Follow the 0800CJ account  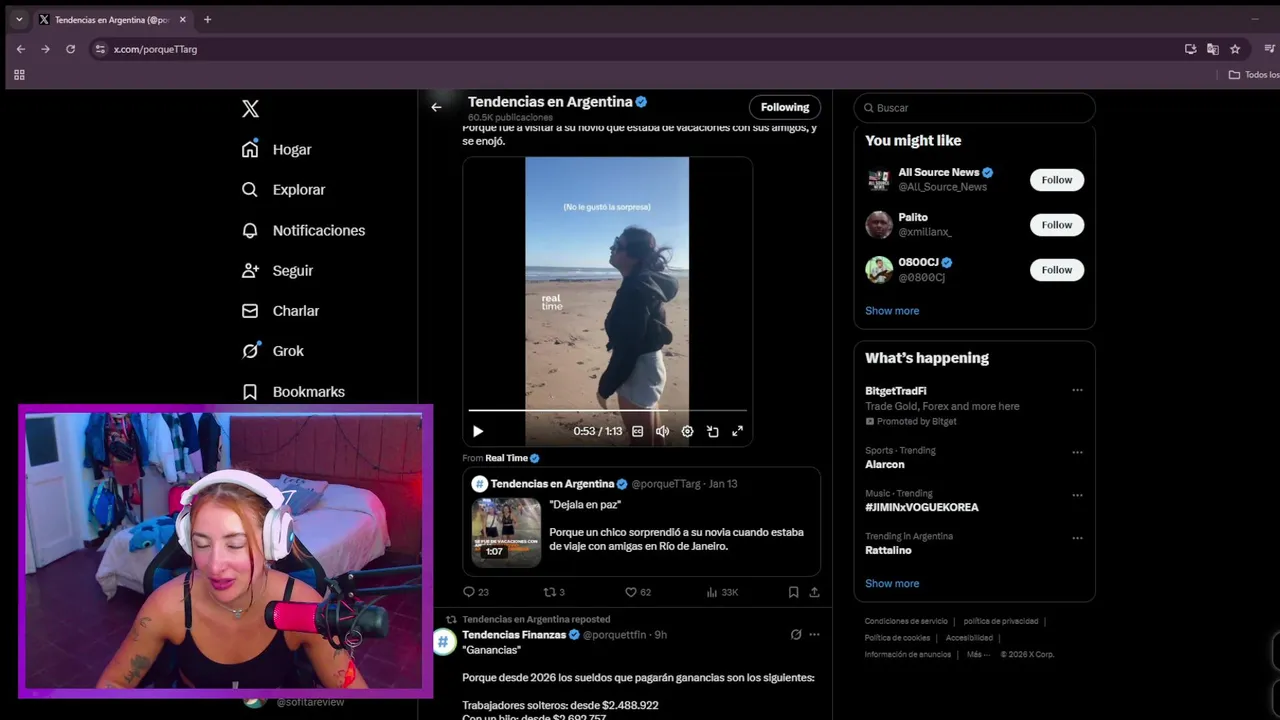pyautogui.click(x=1057, y=270)
